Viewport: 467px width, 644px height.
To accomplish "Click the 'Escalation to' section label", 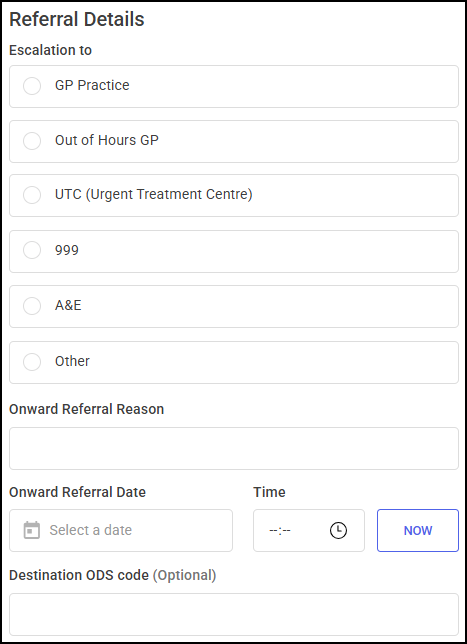I will pyautogui.click(x=51, y=50).
